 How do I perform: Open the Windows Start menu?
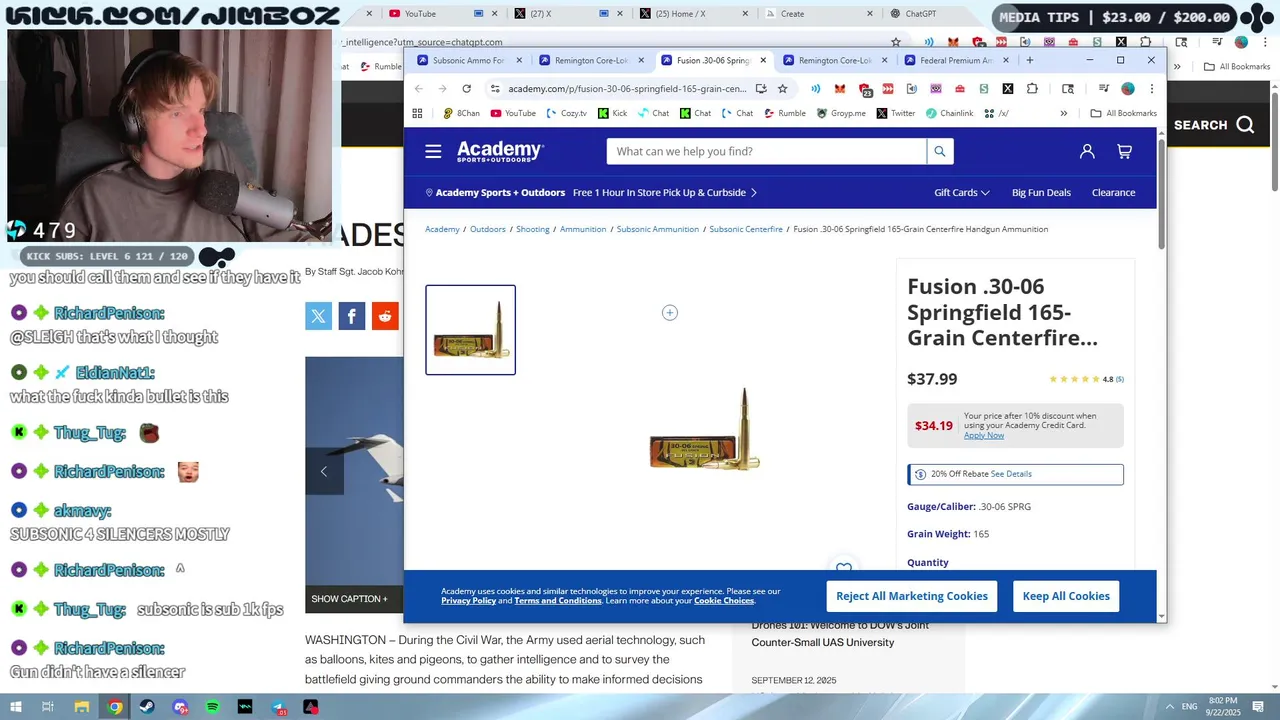click(x=15, y=707)
